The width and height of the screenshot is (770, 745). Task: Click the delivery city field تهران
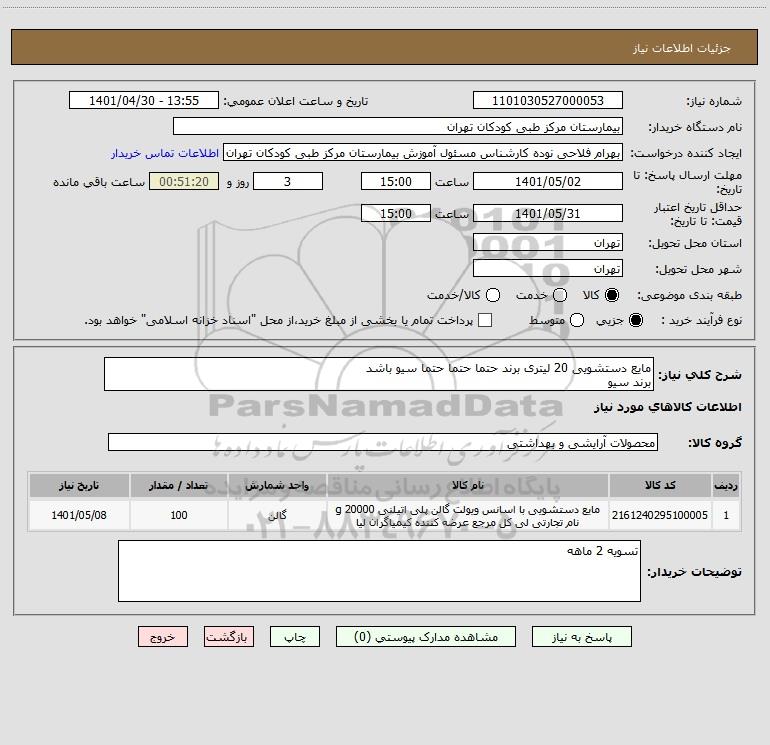548,269
